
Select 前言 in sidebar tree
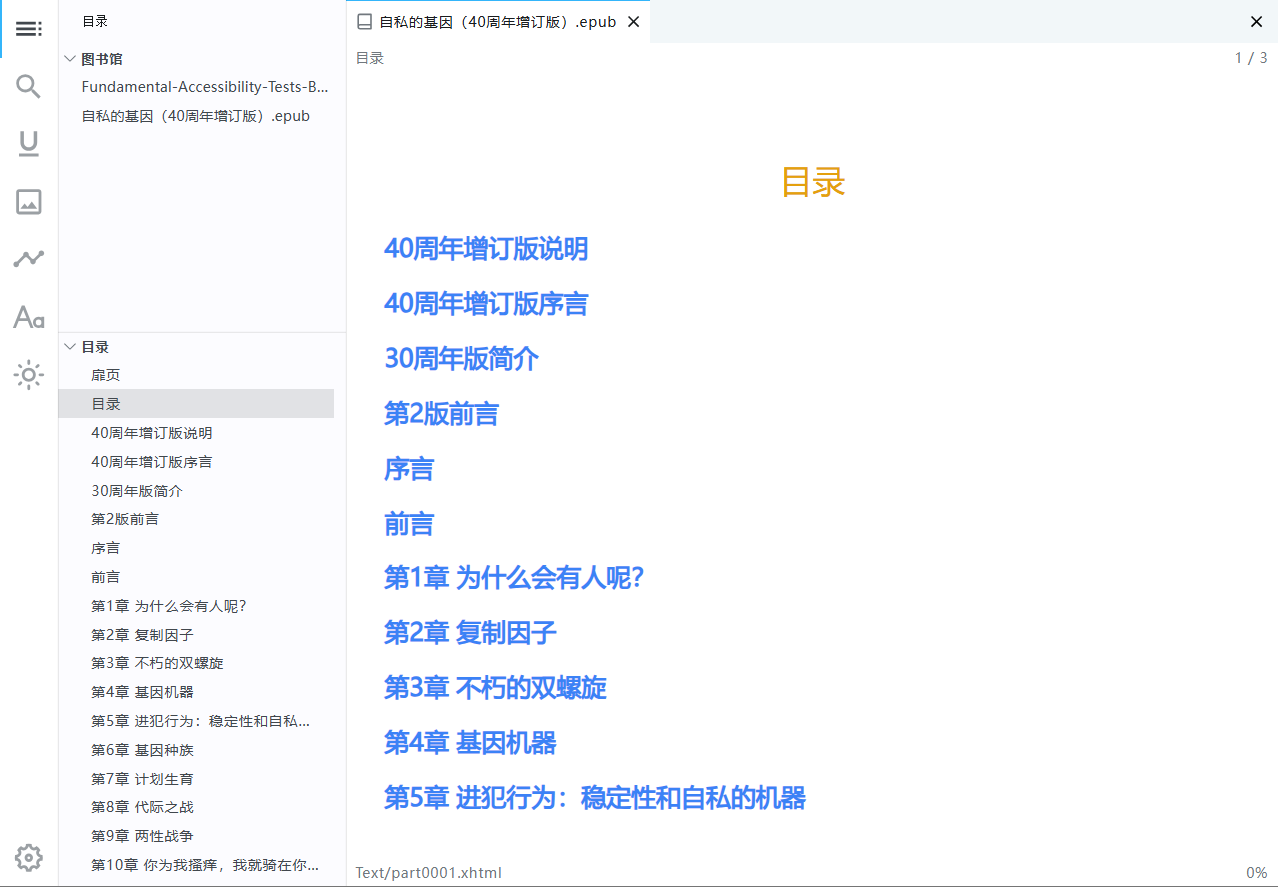click(196, 577)
